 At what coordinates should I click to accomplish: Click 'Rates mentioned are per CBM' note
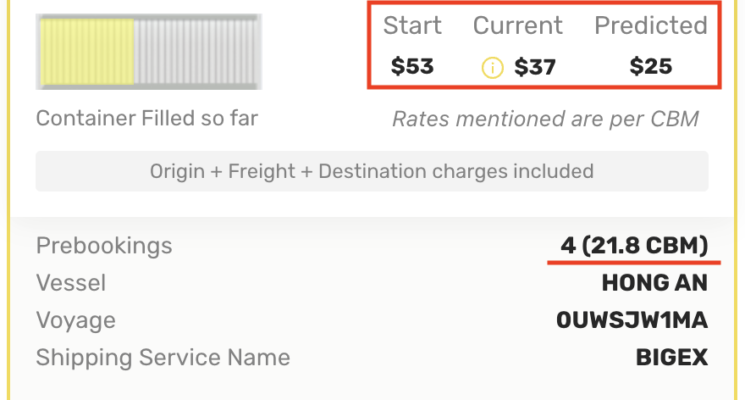coord(545,119)
